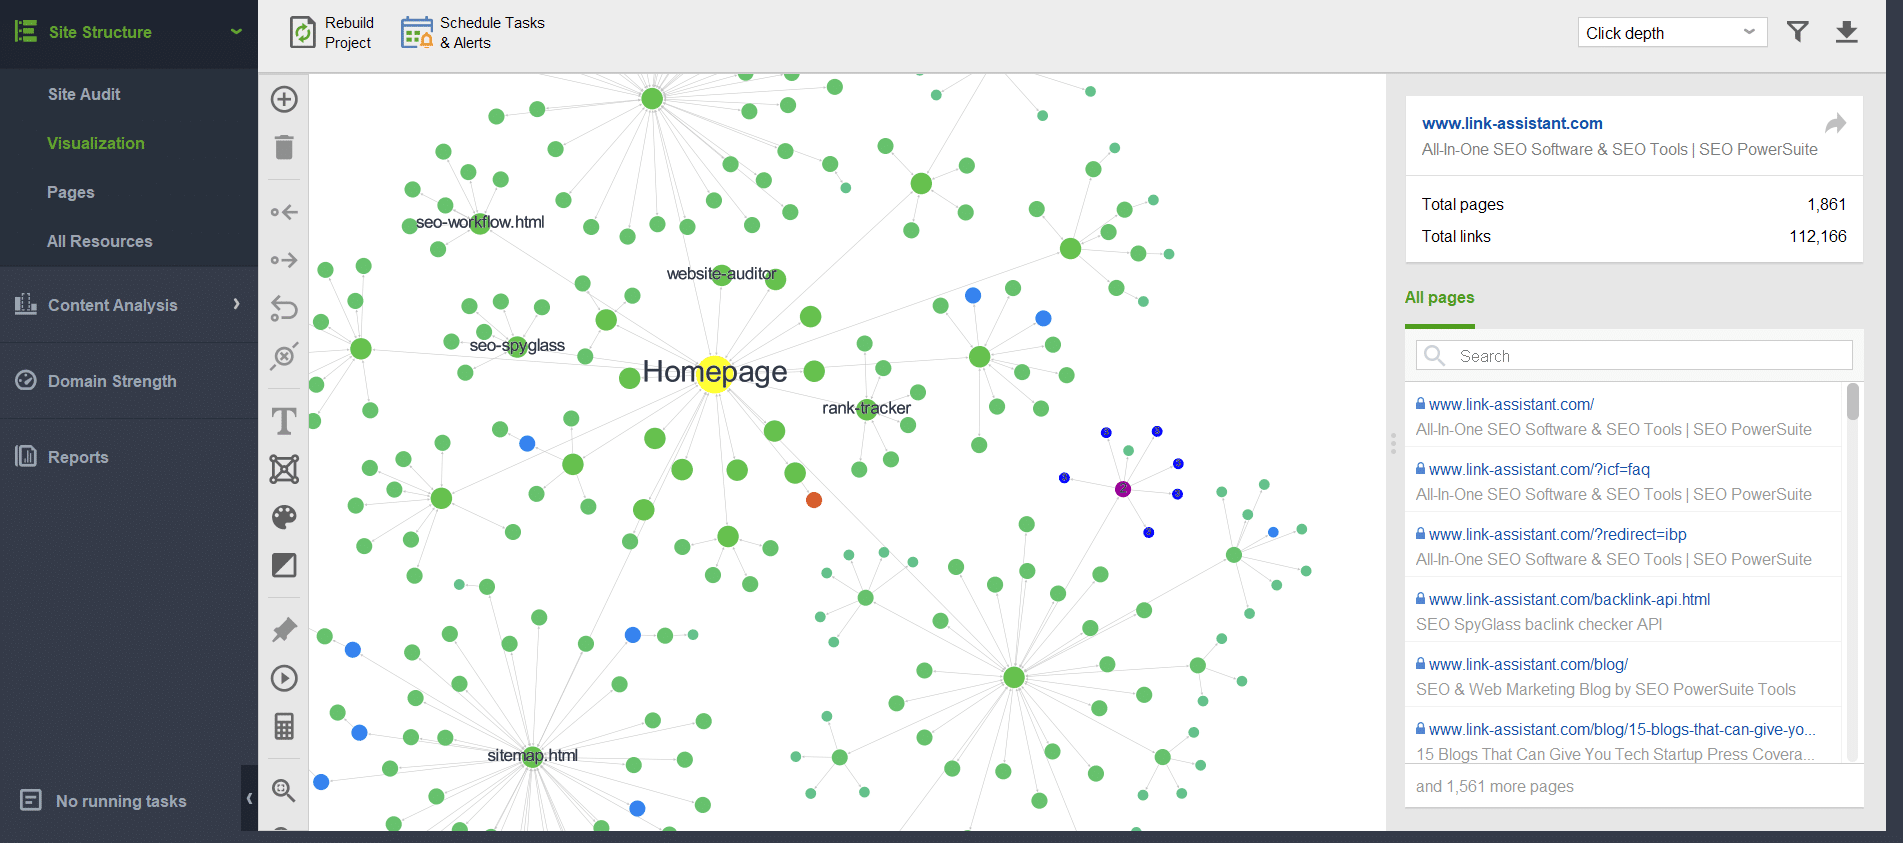Click the purple node in graph

1123,489
